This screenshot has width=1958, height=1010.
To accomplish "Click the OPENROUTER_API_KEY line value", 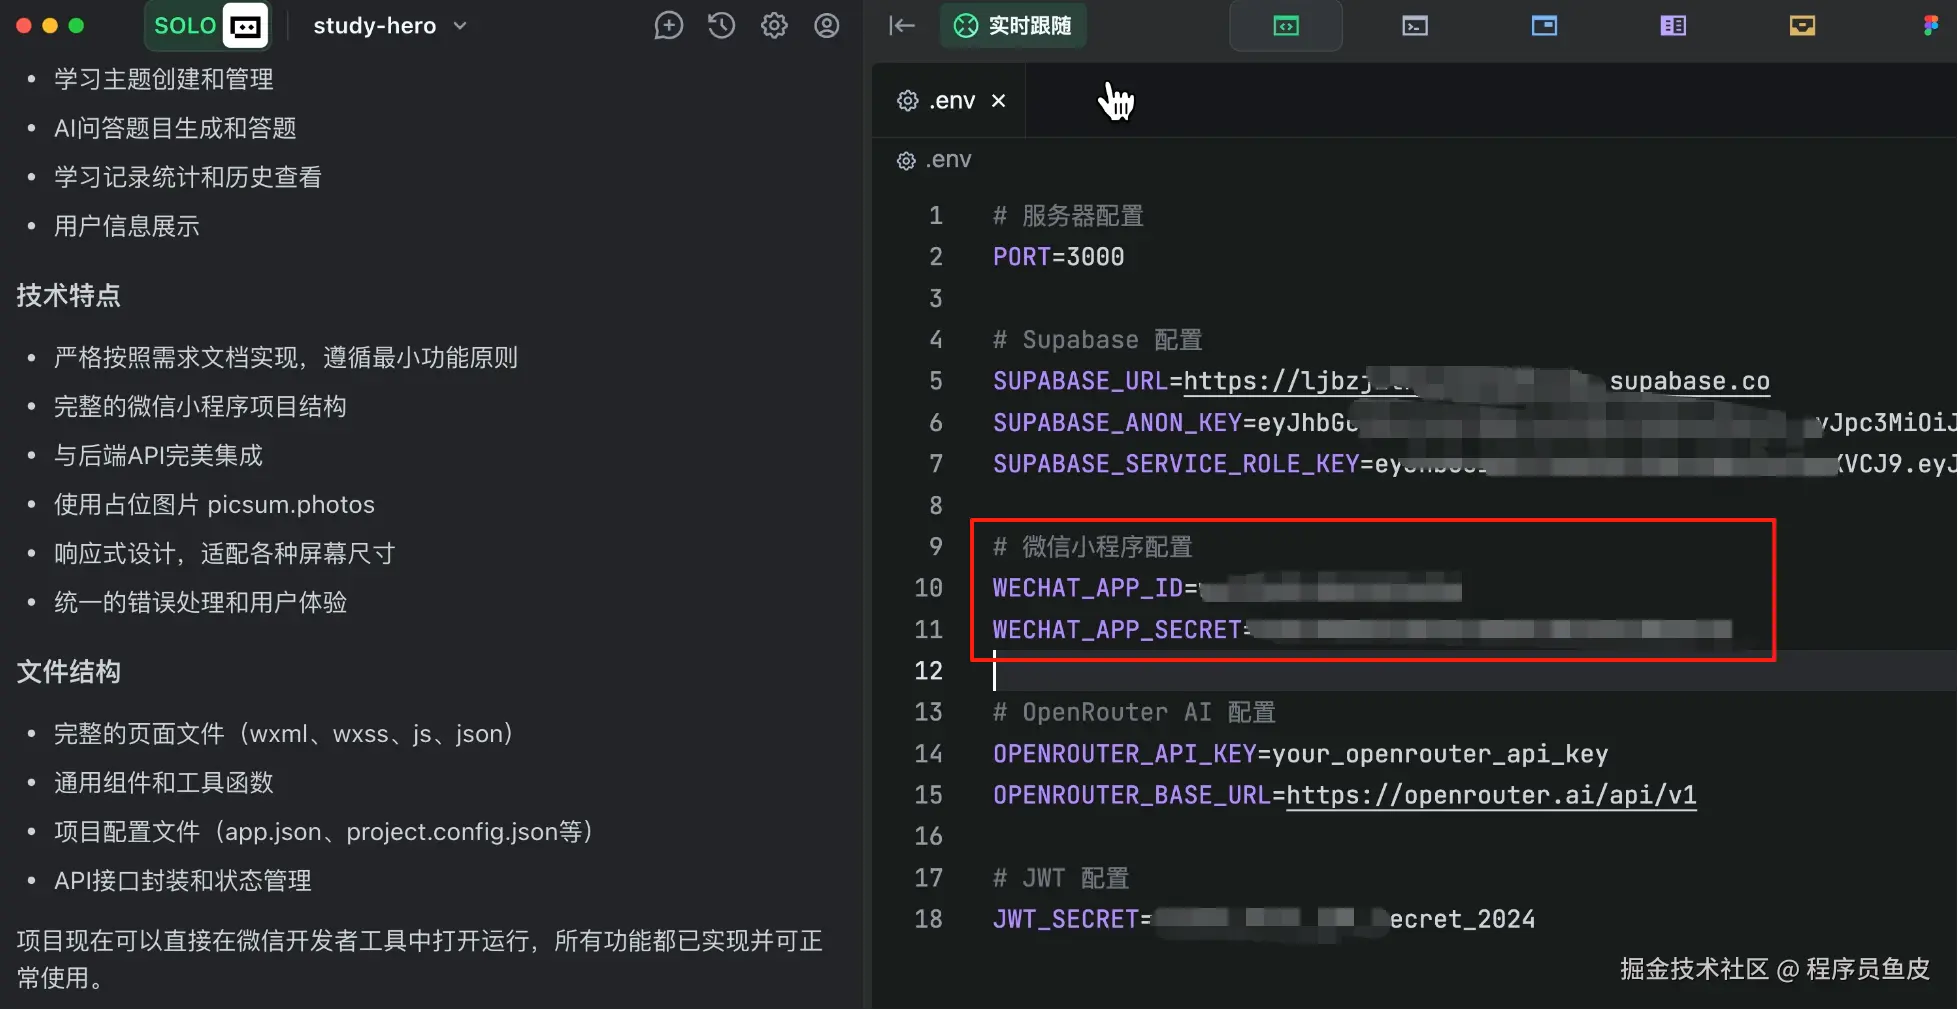I will pos(1440,754).
